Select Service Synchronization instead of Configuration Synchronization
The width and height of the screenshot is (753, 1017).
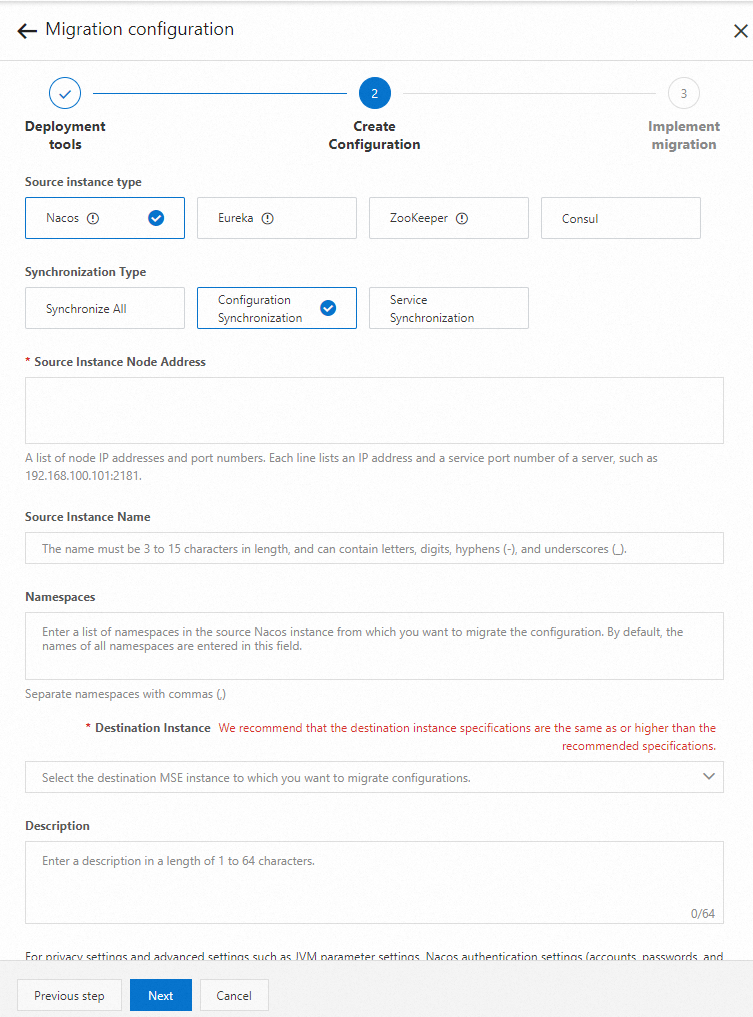click(x=448, y=307)
